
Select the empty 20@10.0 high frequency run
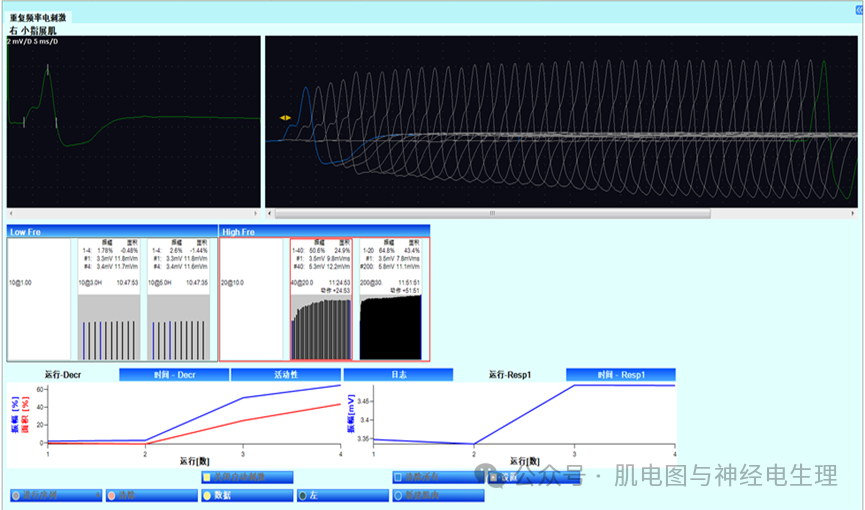tap(252, 300)
